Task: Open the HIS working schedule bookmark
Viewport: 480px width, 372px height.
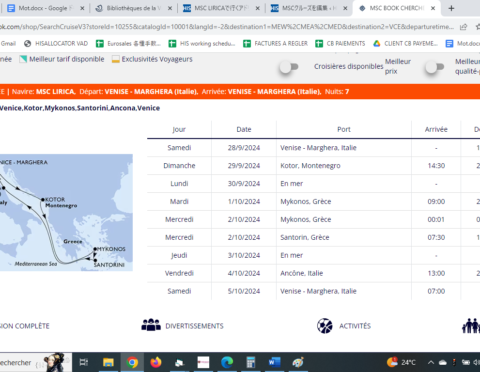Action: (202, 43)
